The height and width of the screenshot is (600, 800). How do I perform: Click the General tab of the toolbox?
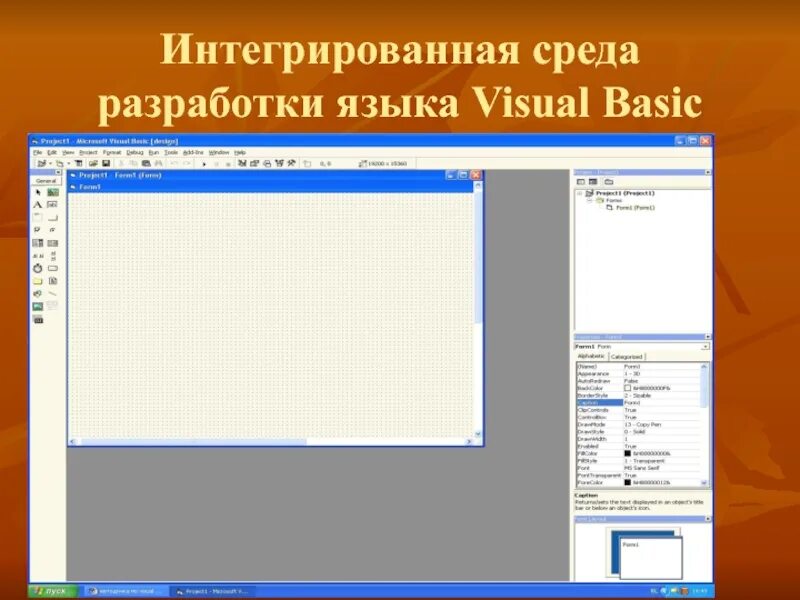46,181
